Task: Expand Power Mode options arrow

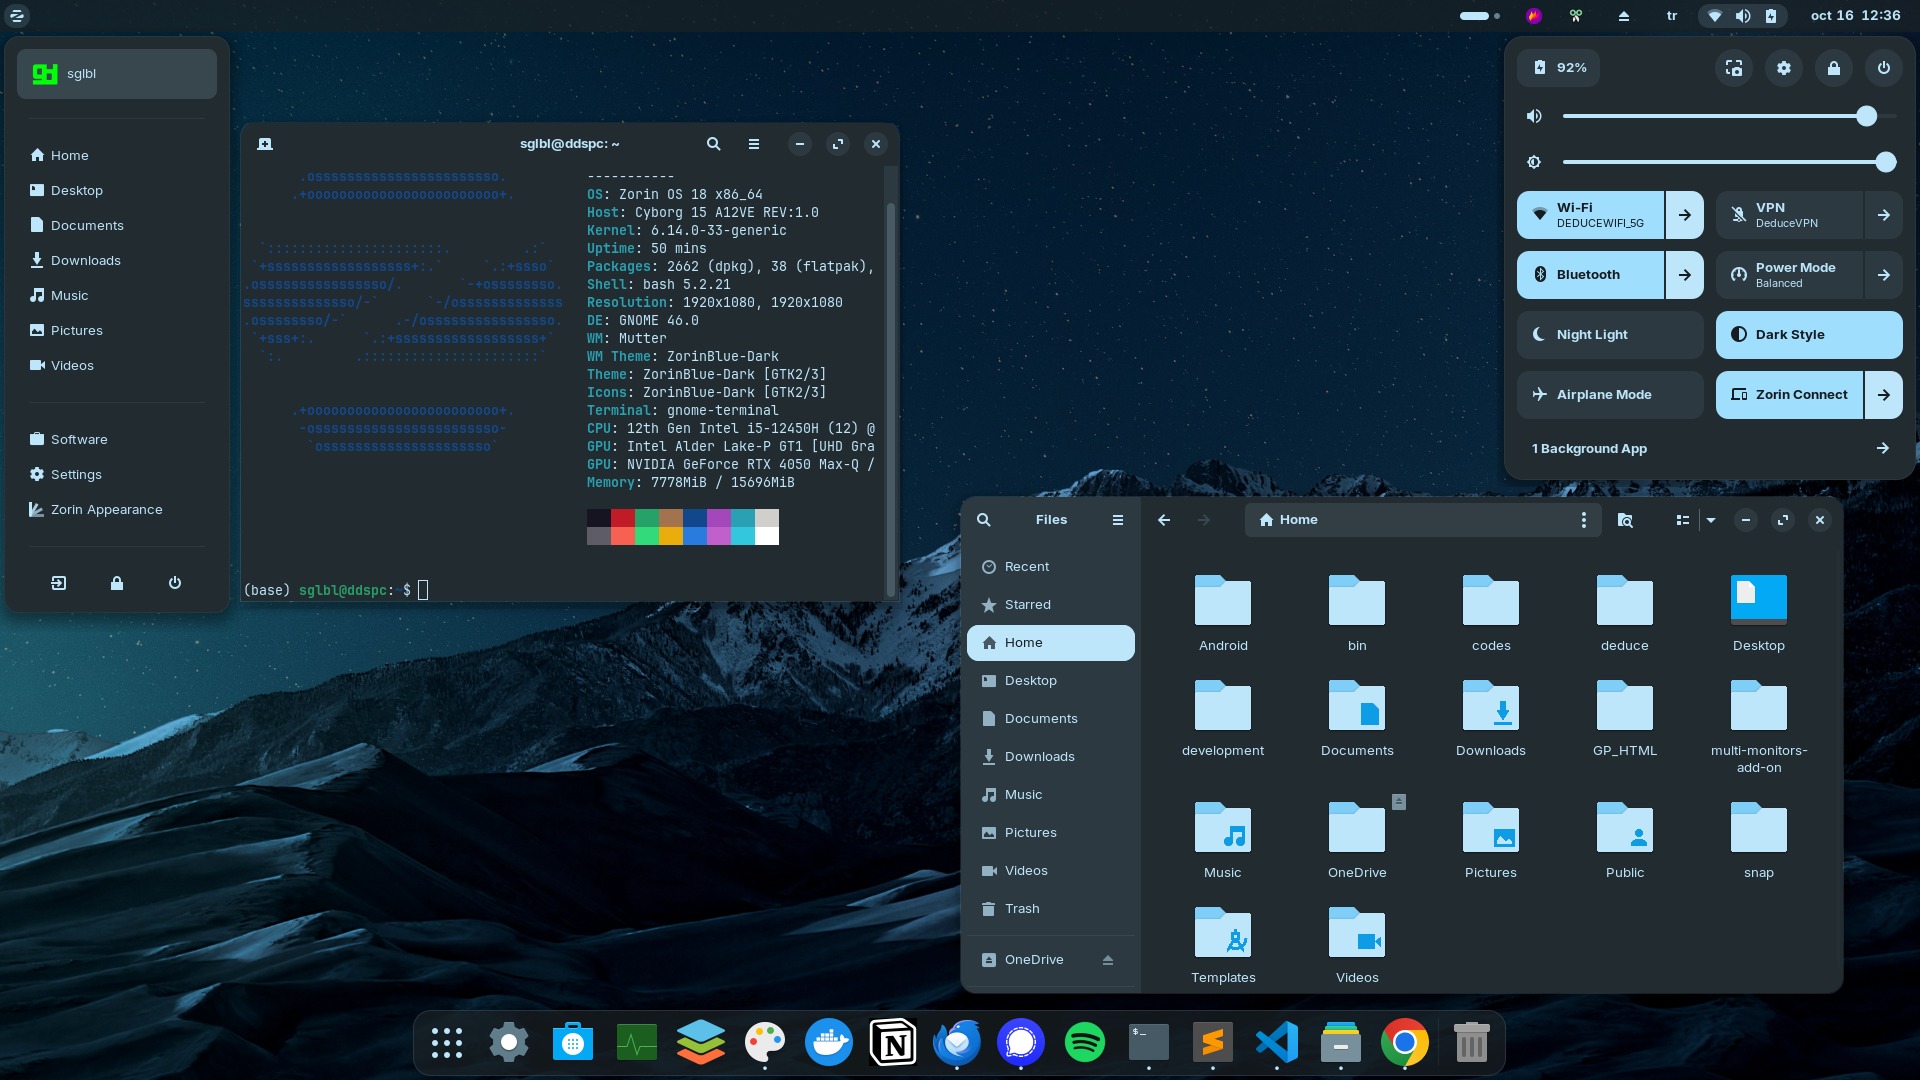Action: click(1884, 275)
